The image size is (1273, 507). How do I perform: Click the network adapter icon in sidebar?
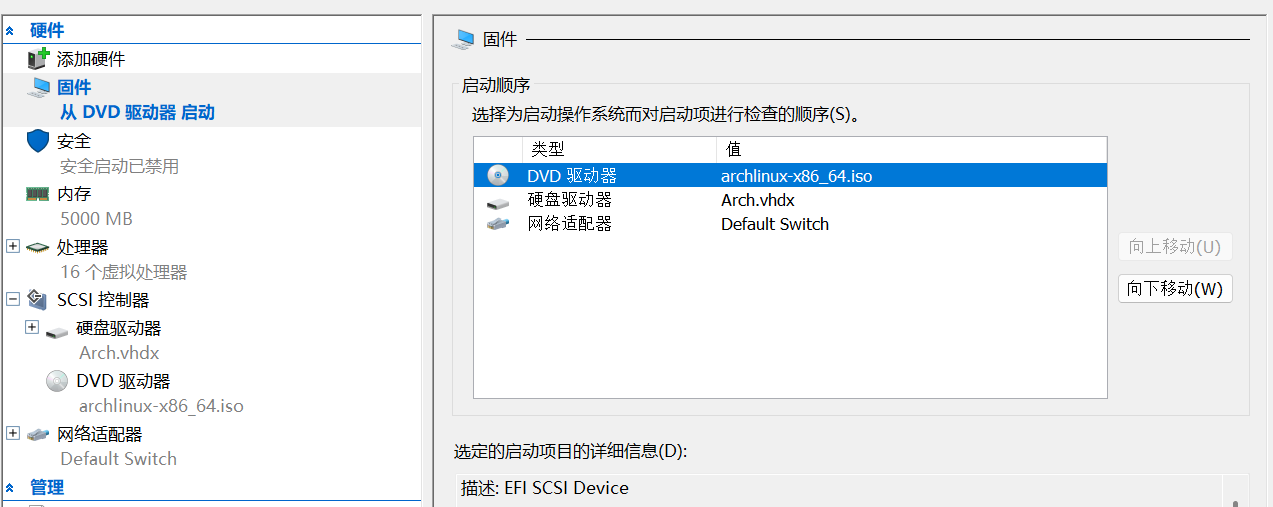click(38, 434)
